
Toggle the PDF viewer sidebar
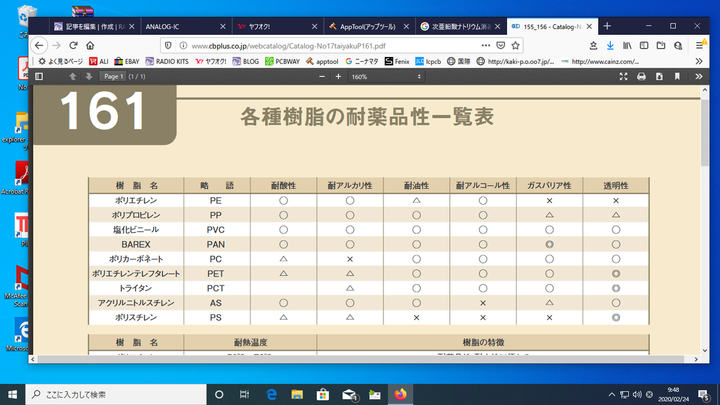(40, 77)
